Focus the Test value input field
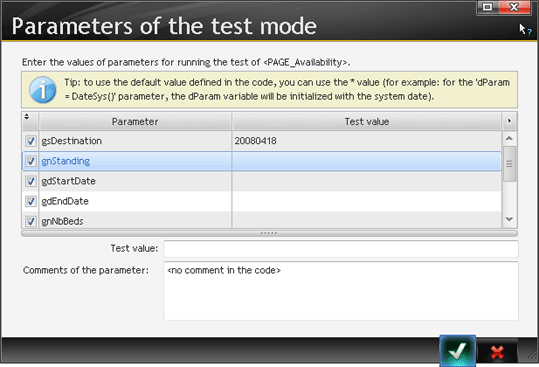 point(341,249)
